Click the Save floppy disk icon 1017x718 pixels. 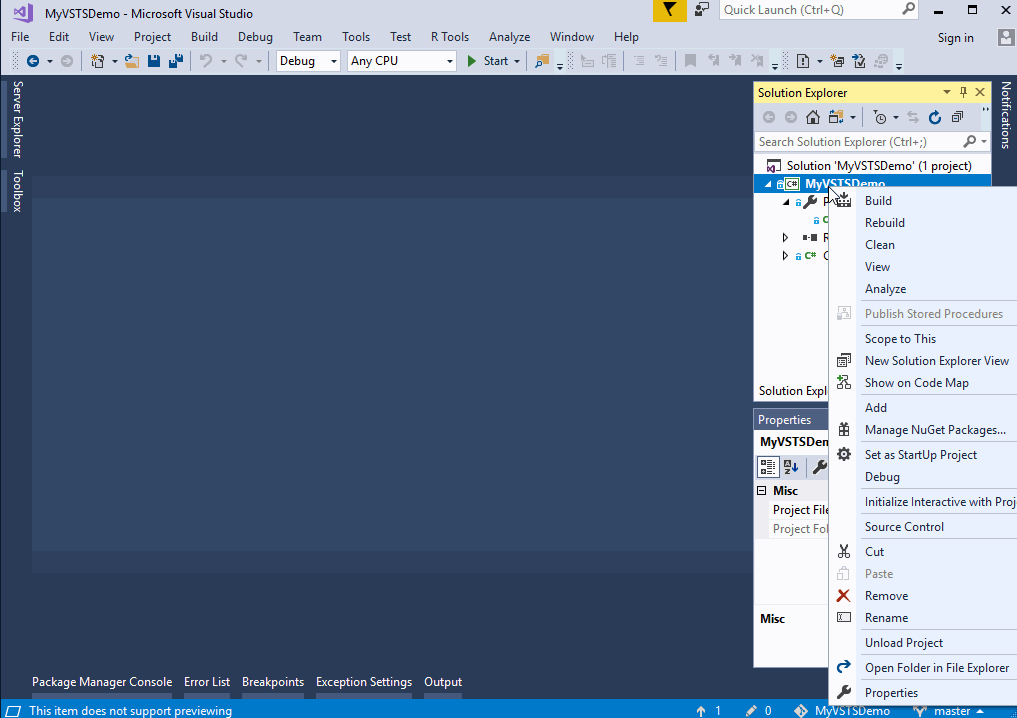click(154, 61)
